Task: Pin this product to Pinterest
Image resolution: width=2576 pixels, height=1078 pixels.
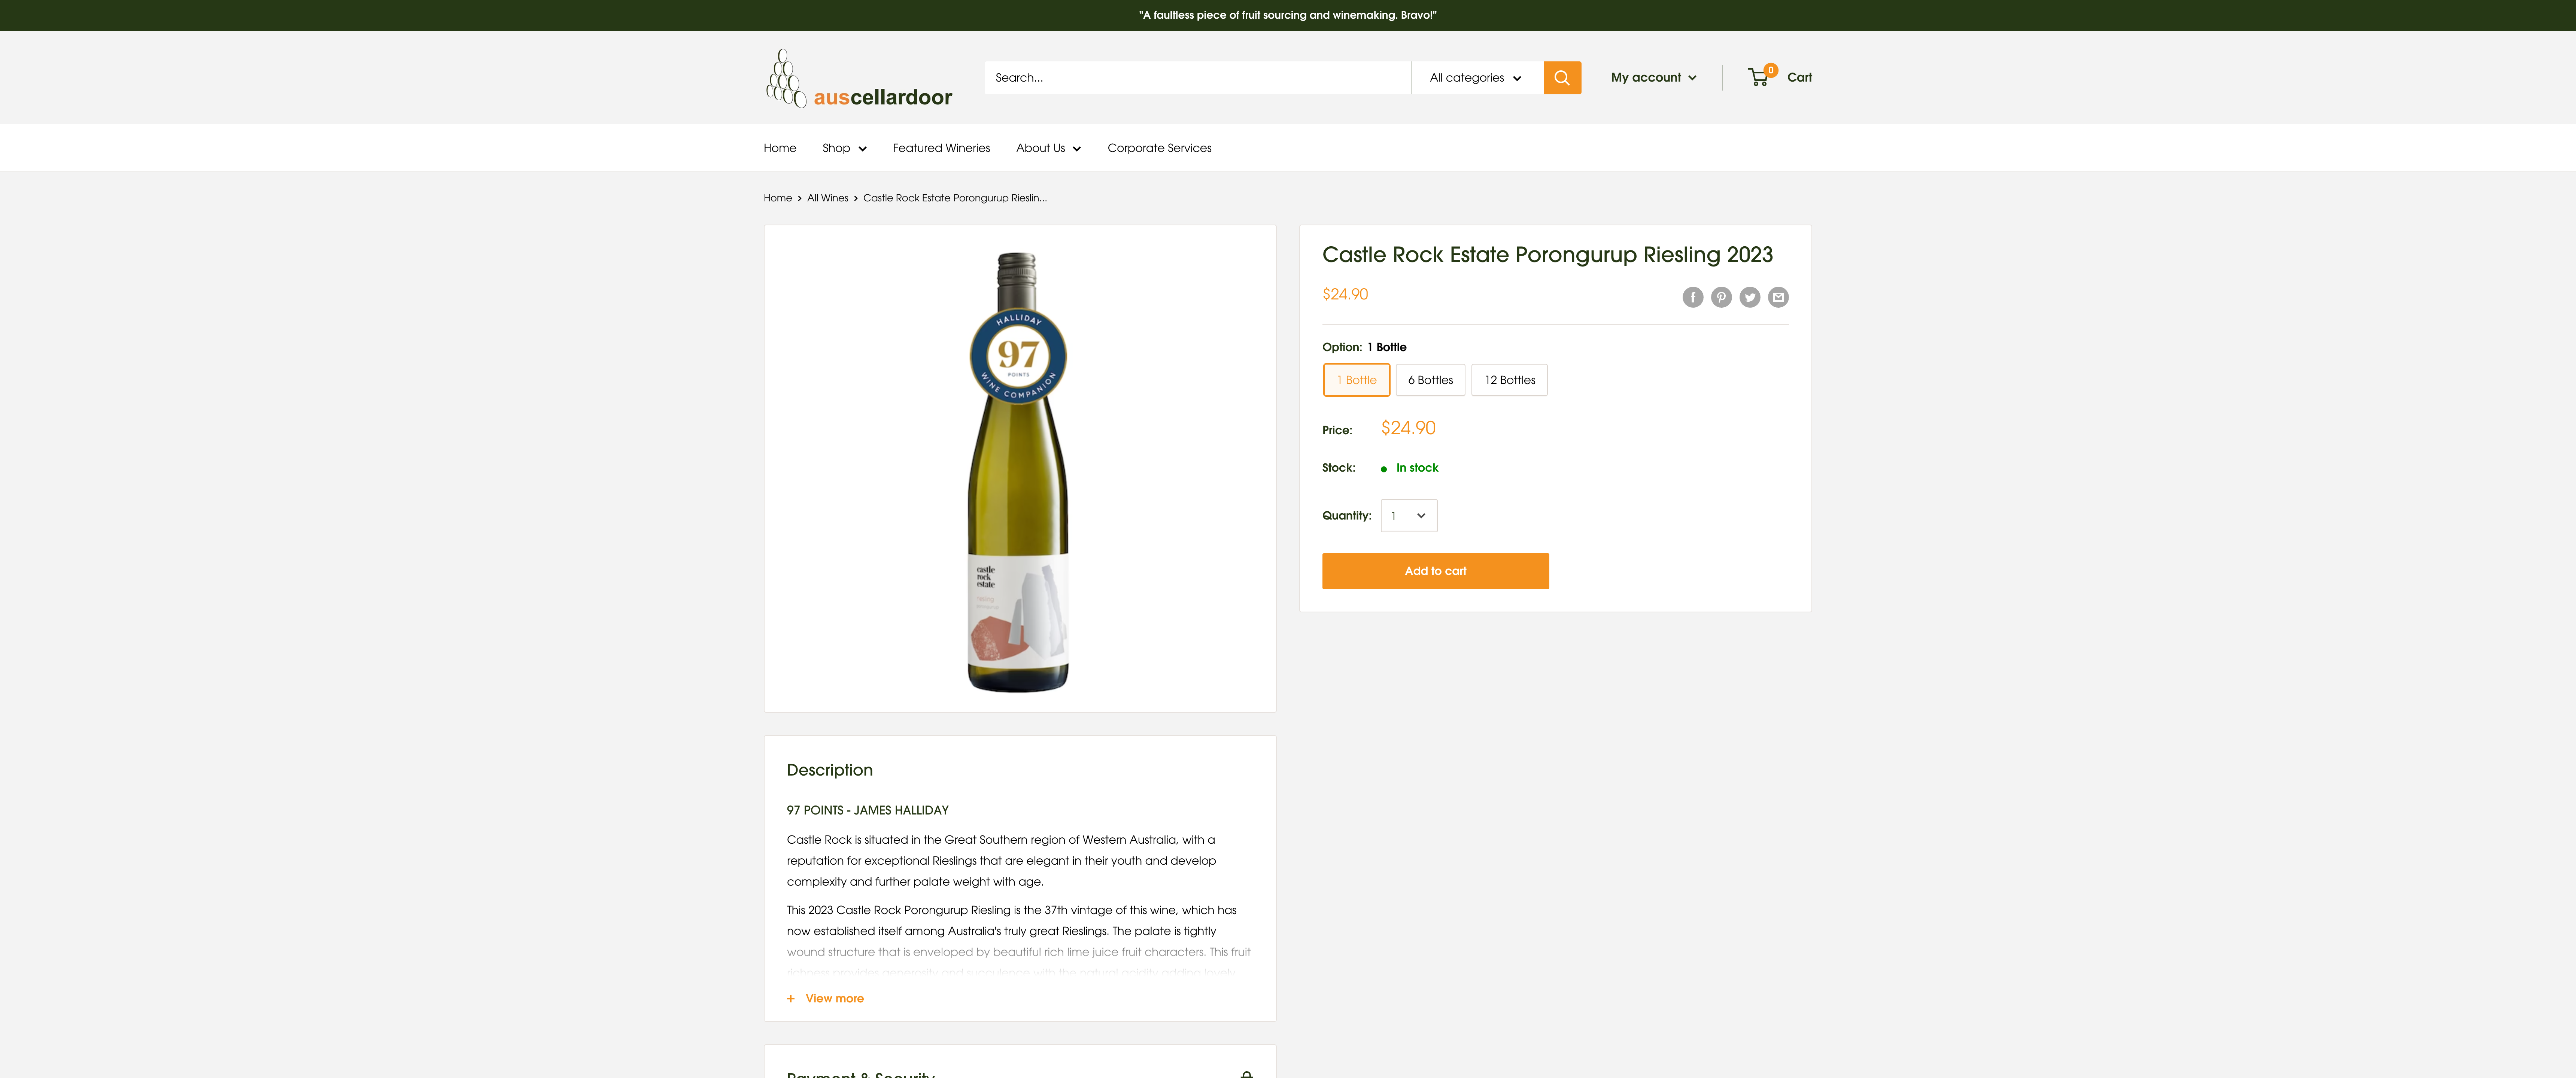Action: click(1721, 297)
